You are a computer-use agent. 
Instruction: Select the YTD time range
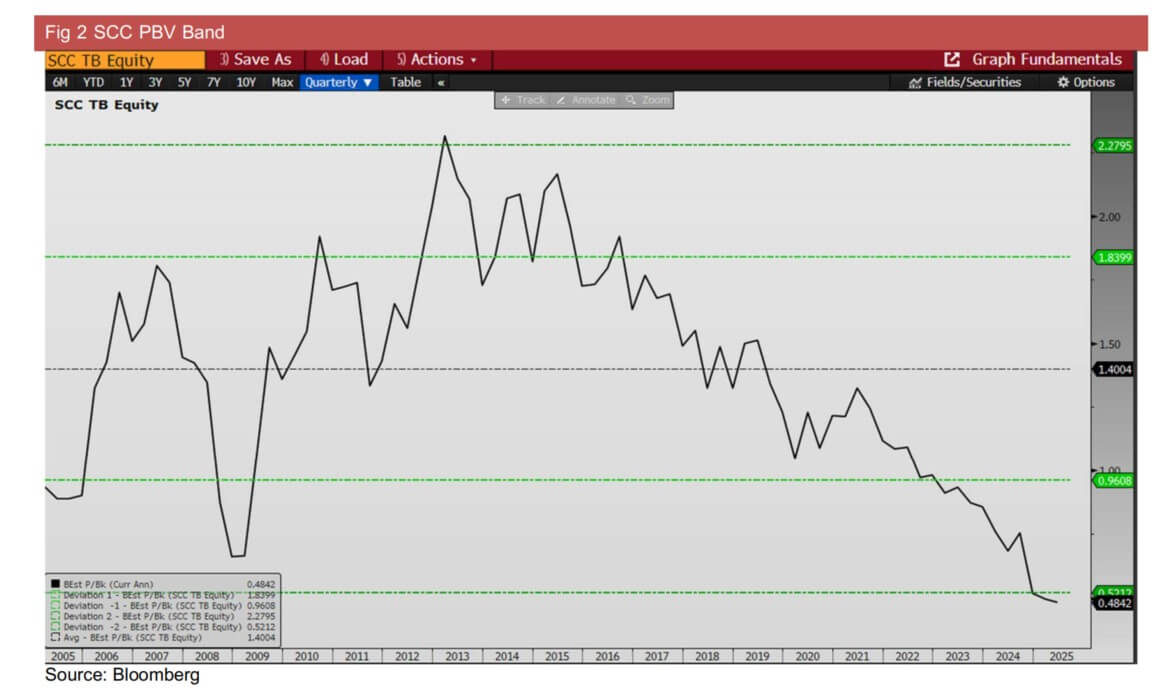[93, 82]
